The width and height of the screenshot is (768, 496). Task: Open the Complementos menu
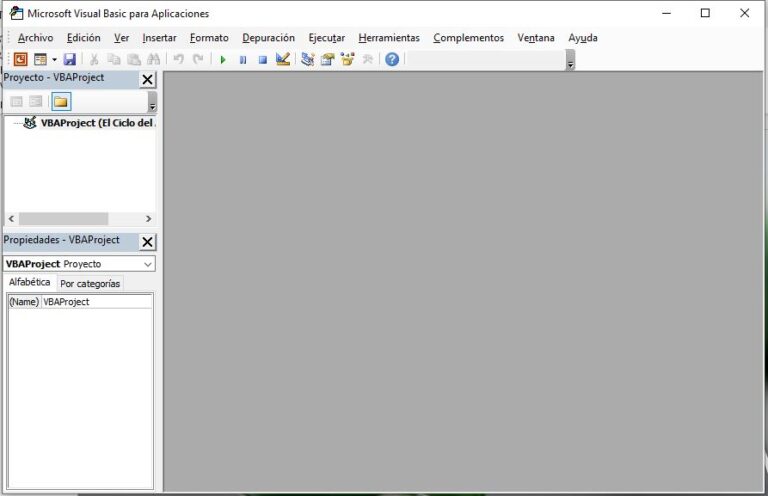[468, 38]
